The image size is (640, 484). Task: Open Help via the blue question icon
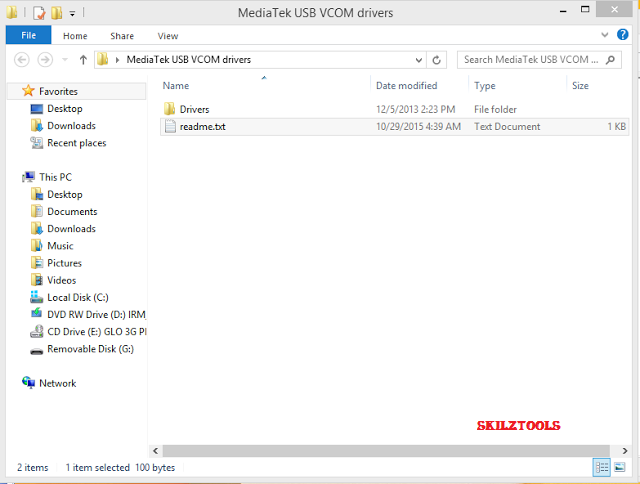(622, 35)
